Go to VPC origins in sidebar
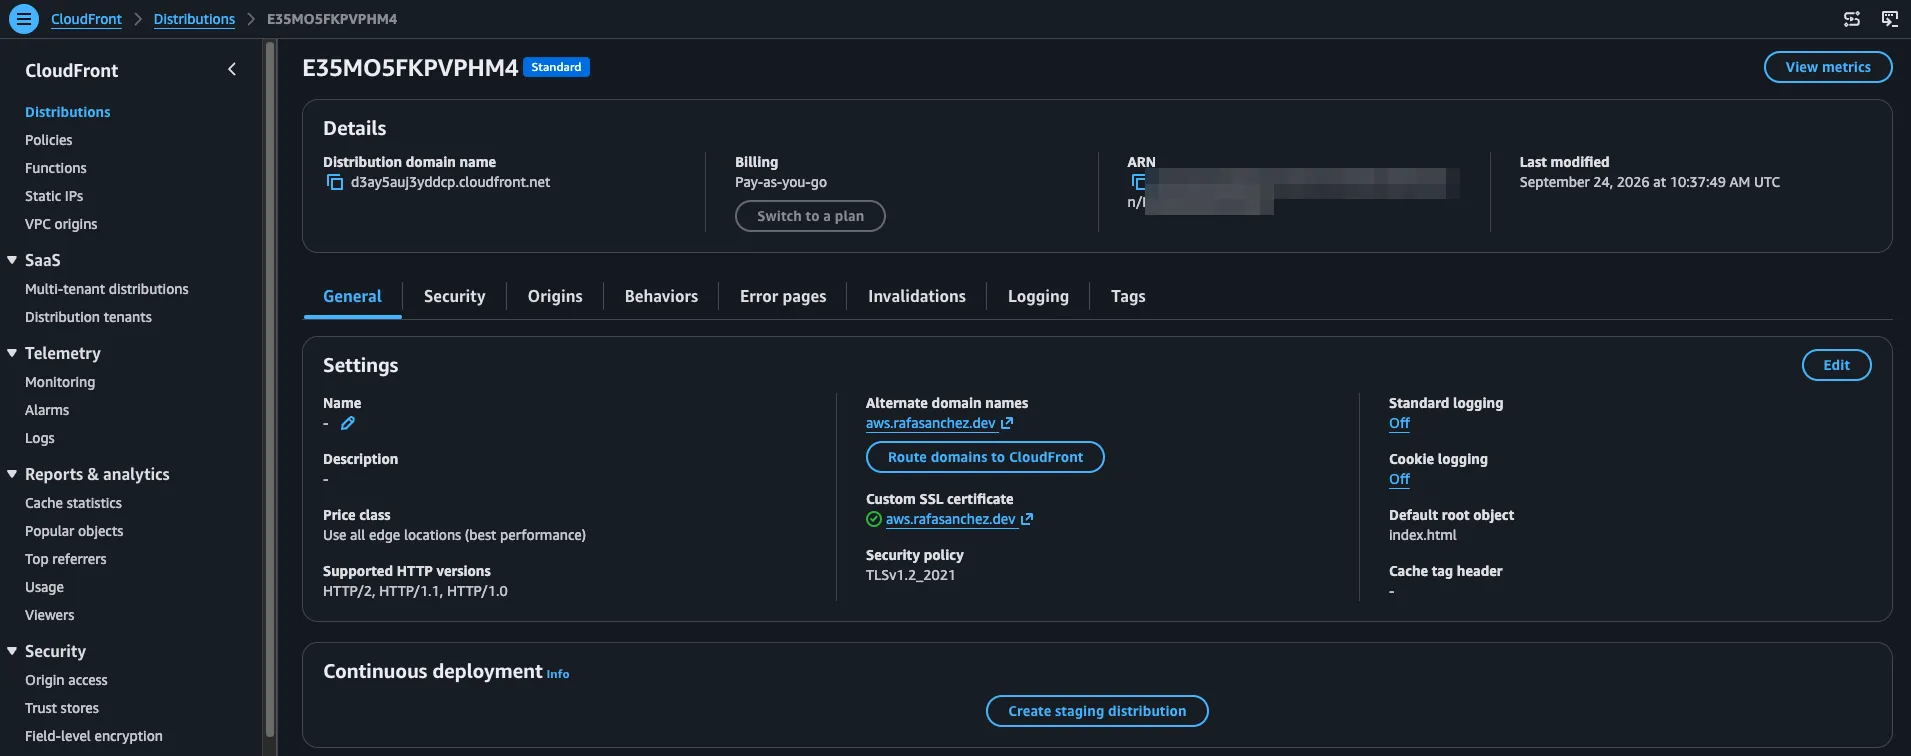 [x=61, y=224]
